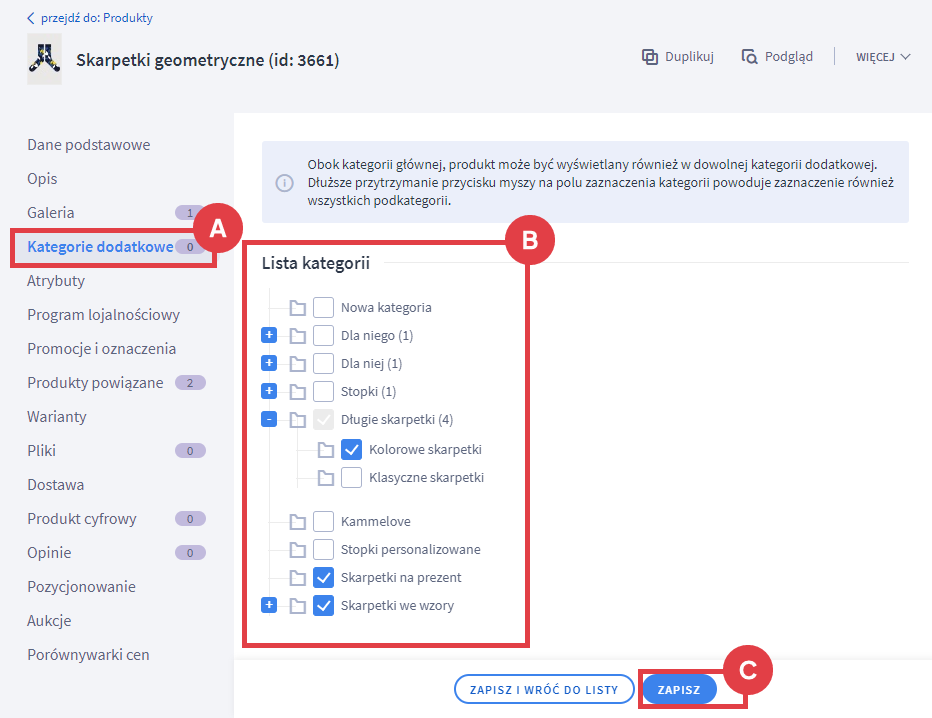Click the folder icon beside Nowa kategoria
Image resolution: width=932 pixels, height=718 pixels.
298,308
